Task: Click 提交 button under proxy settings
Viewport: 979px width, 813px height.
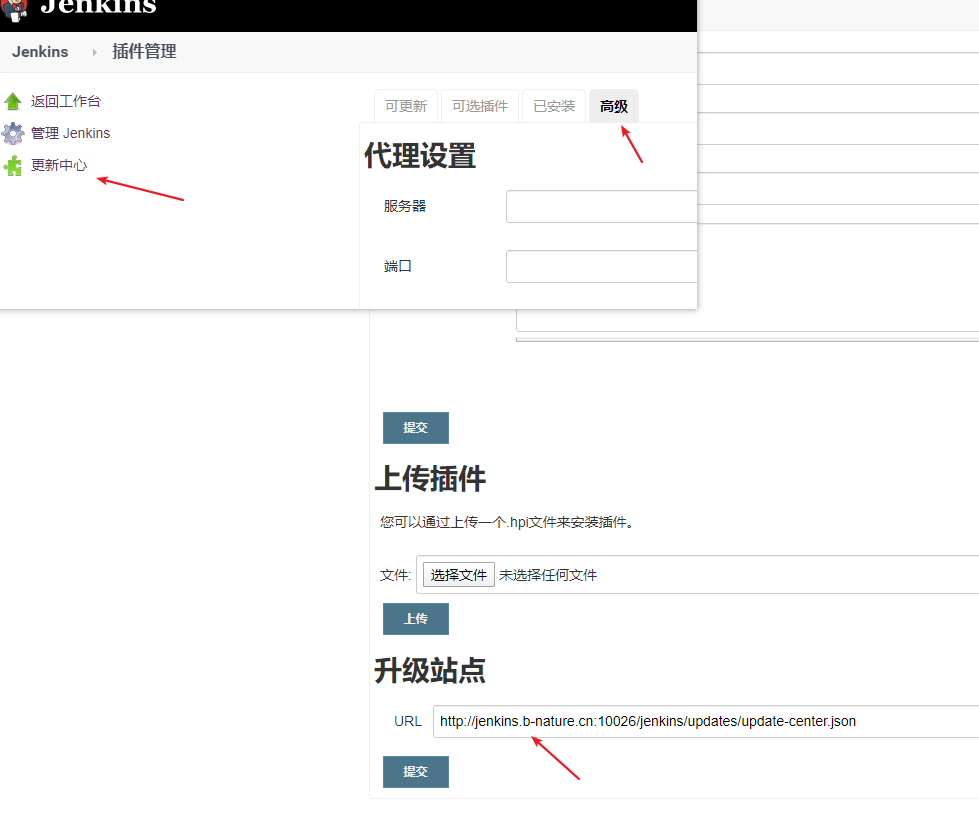Action: pos(416,428)
